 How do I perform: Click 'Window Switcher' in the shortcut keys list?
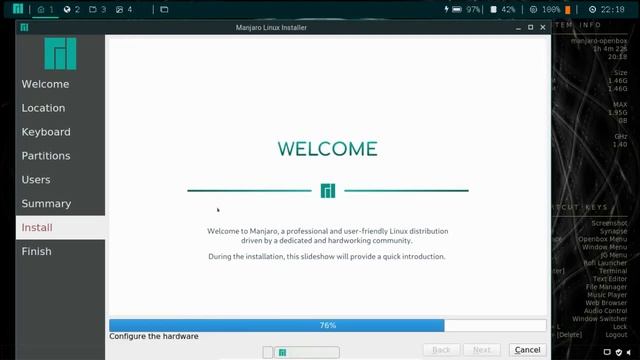pyautogui.click(x=600, y=319)
